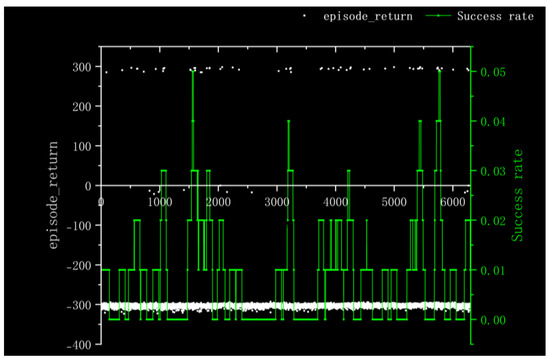Click the 300 tick on left axis
The image size is (550, 360).
[82, 67]
